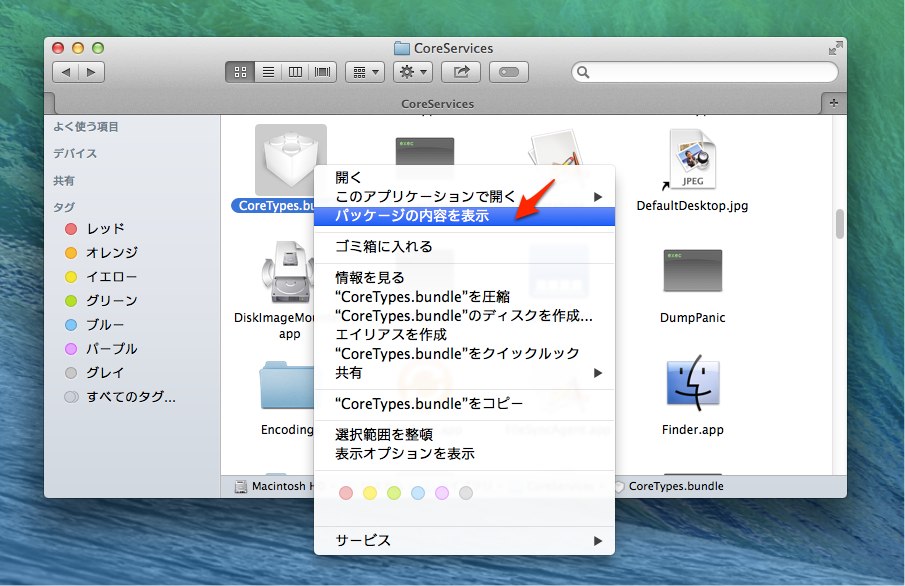Click デバイス sidebar heading
Screen dimensions: 905x586
point(75,154)
